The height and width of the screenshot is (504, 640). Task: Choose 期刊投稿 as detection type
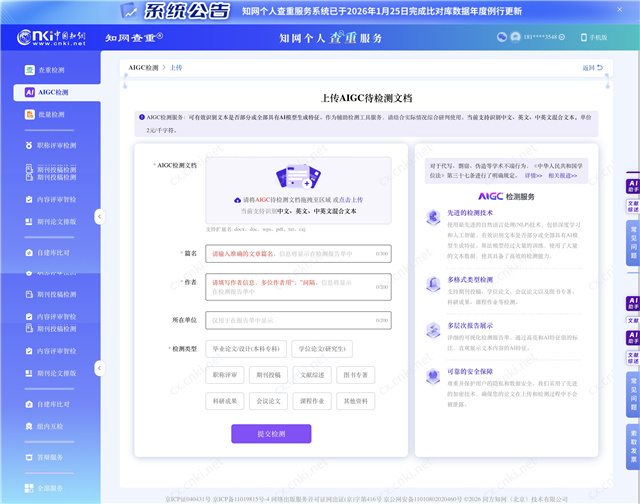coord(268,375)
